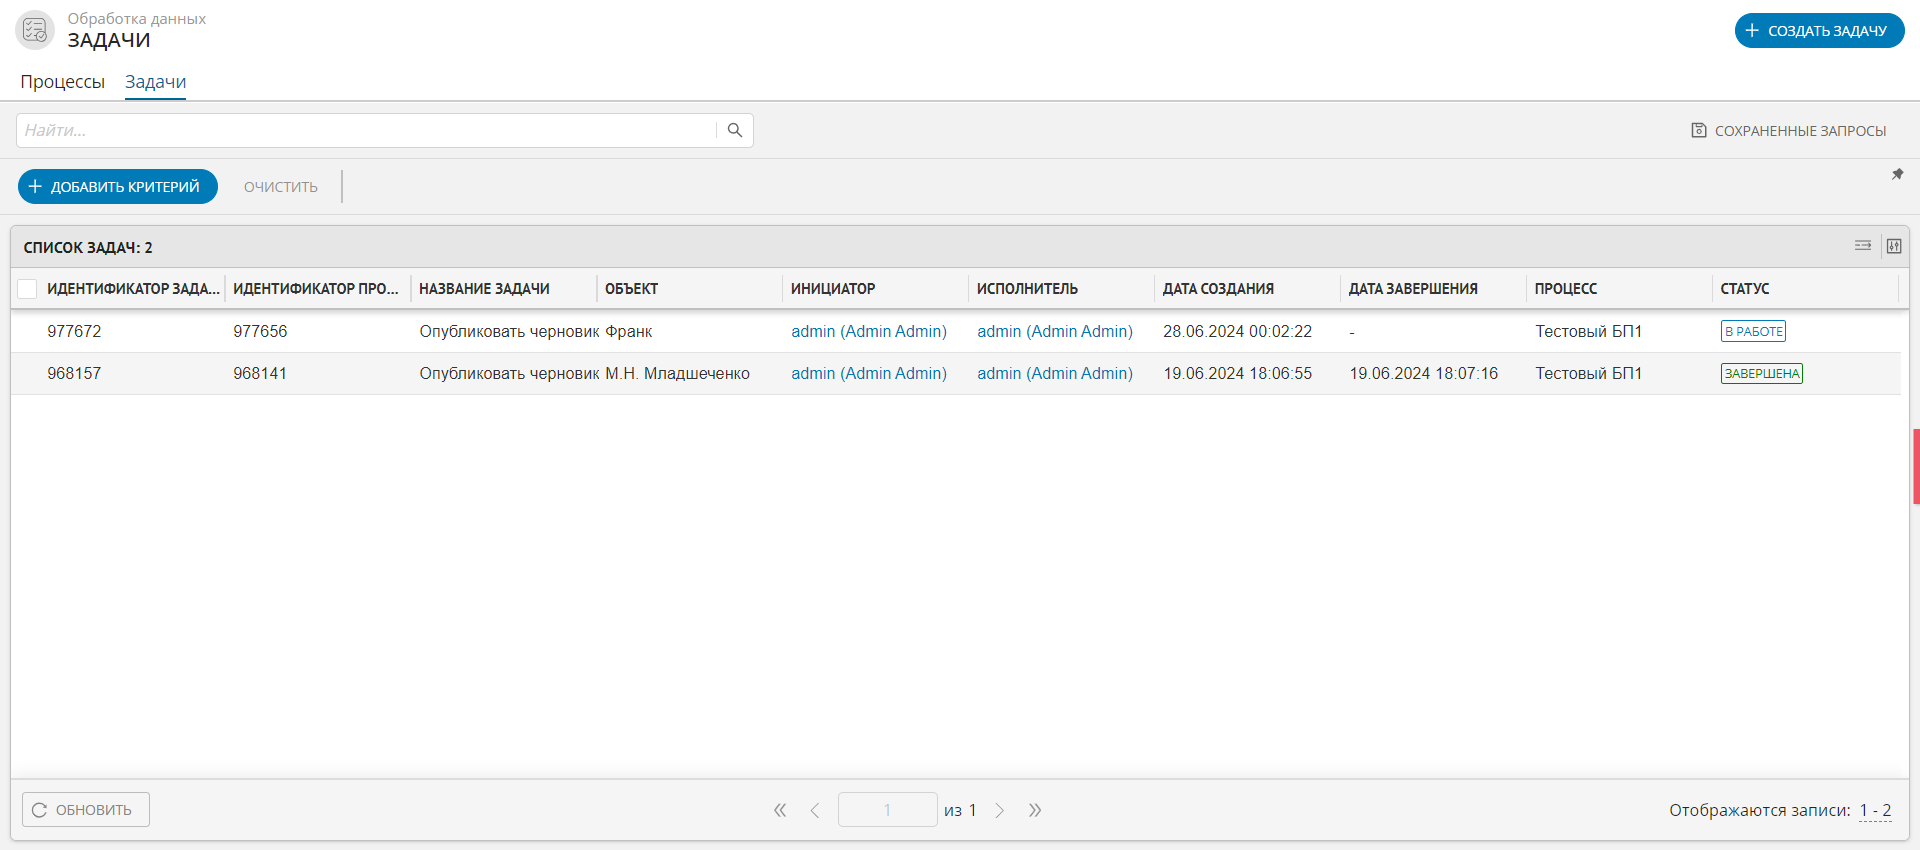Click the ЗАВЕРШЕНА status badge
Image resolution: width=1920 pixels, height=850 pixels.
point(1762,373)
